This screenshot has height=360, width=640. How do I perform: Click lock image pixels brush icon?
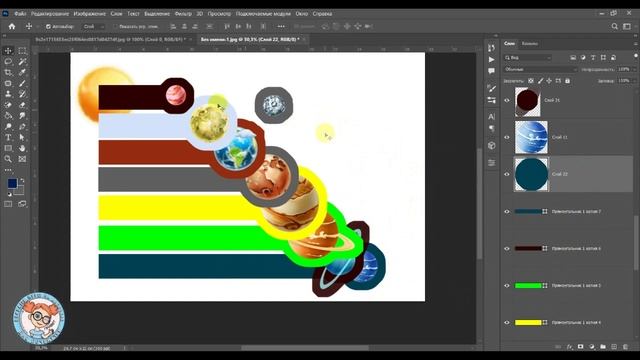click(x=540, y=81)
